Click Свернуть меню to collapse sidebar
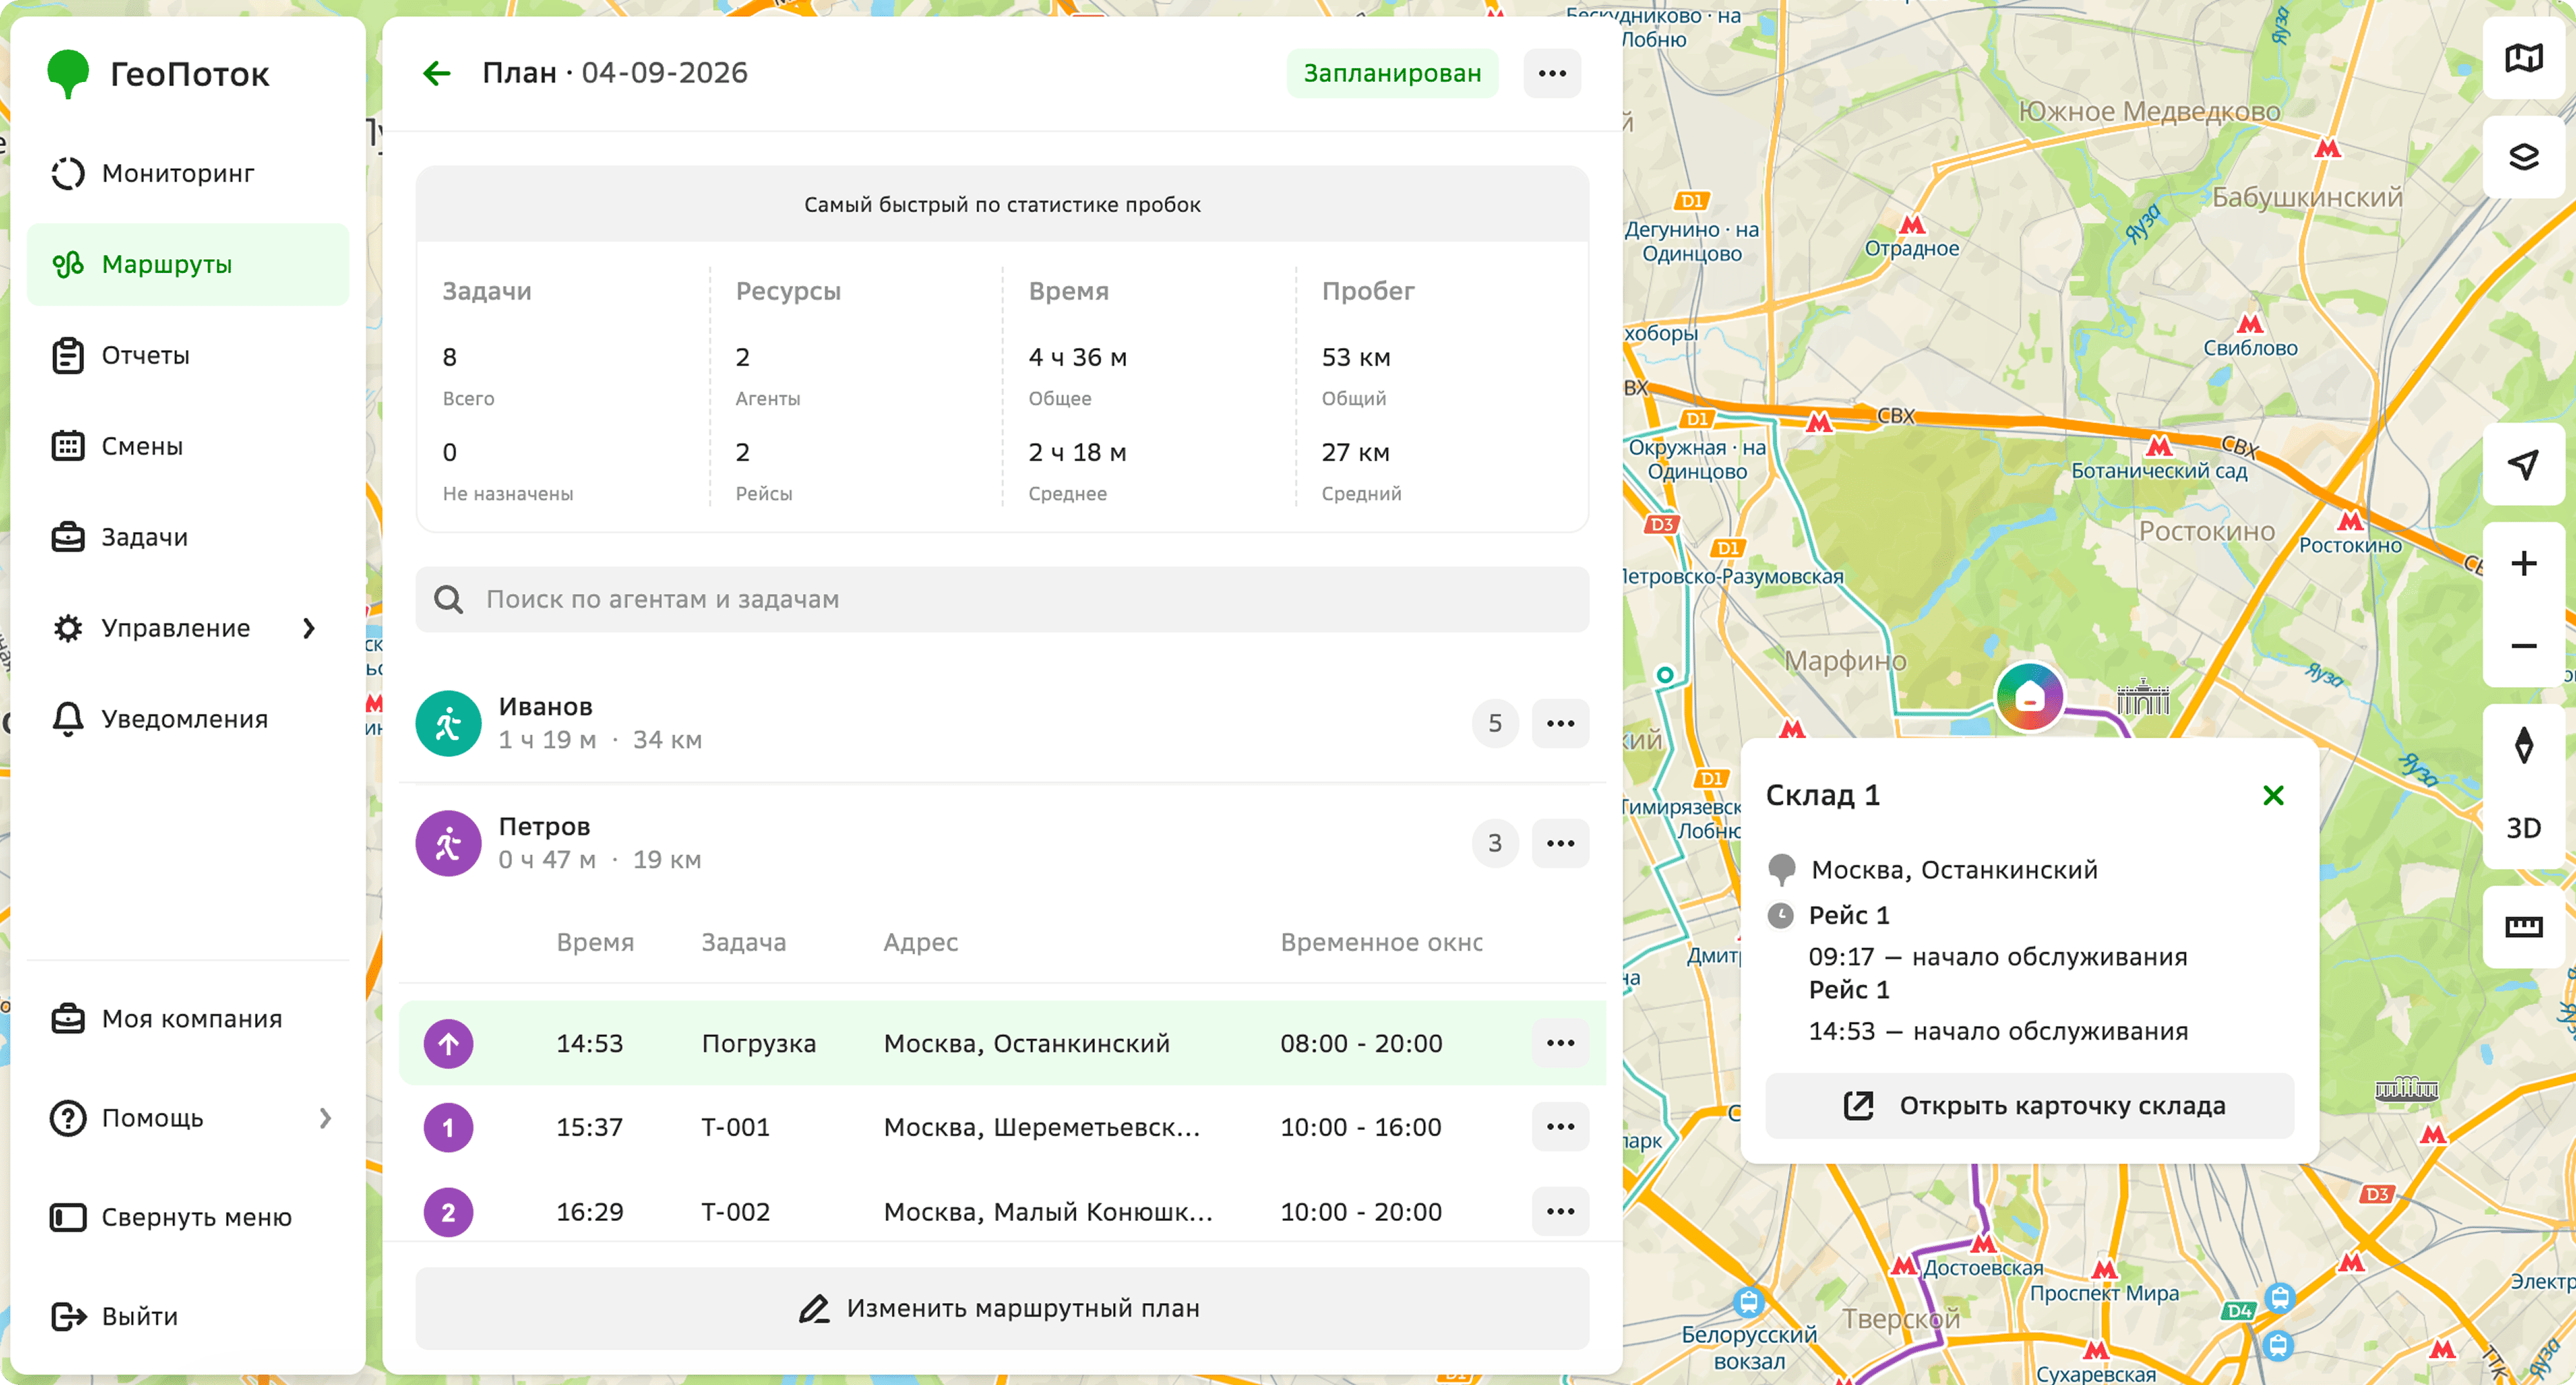This screenshot has width=2576, height=1385. click(188, 1217)
